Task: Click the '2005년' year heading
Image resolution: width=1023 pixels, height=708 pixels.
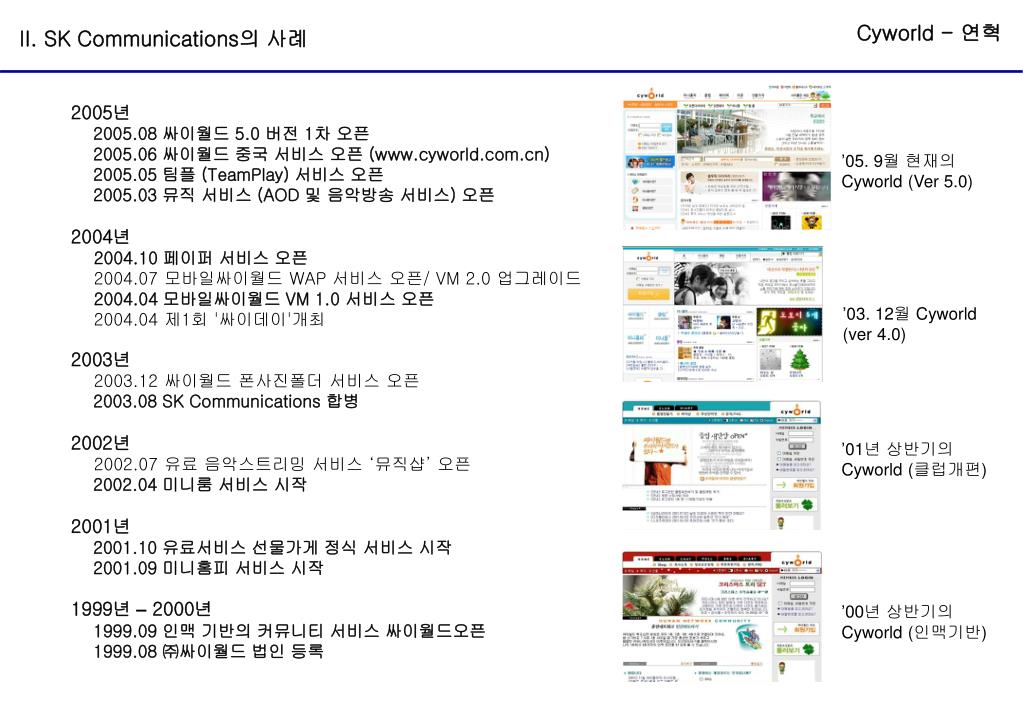Action: [100, 112]
